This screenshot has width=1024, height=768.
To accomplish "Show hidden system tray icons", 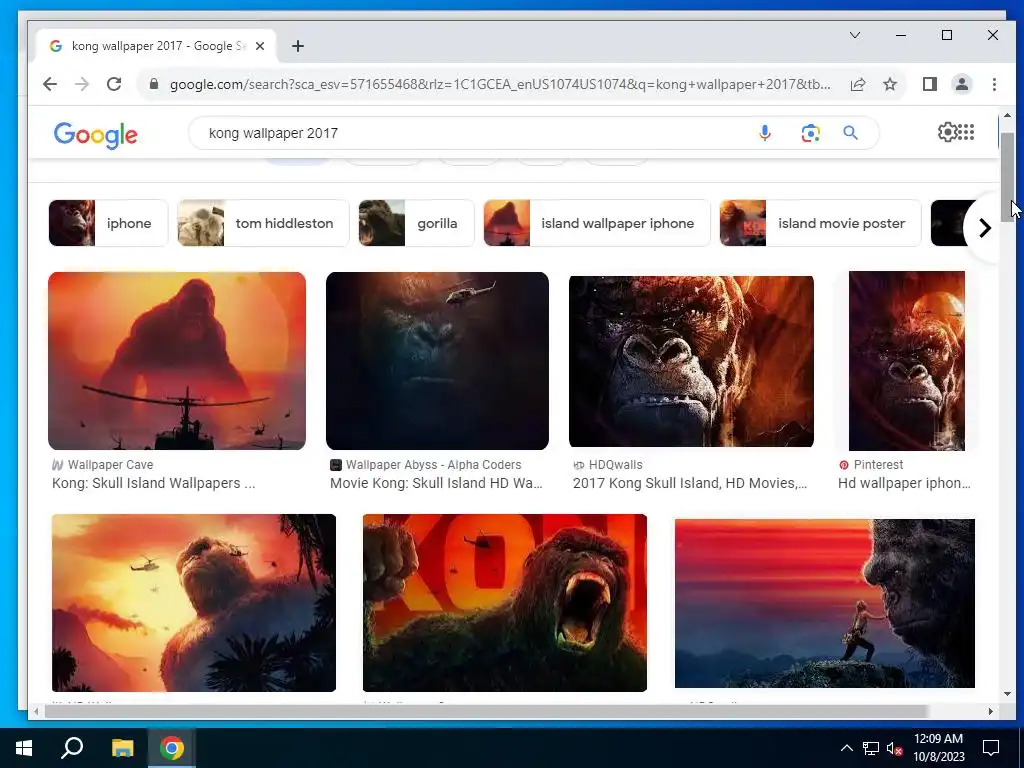I will click(846, 748).
